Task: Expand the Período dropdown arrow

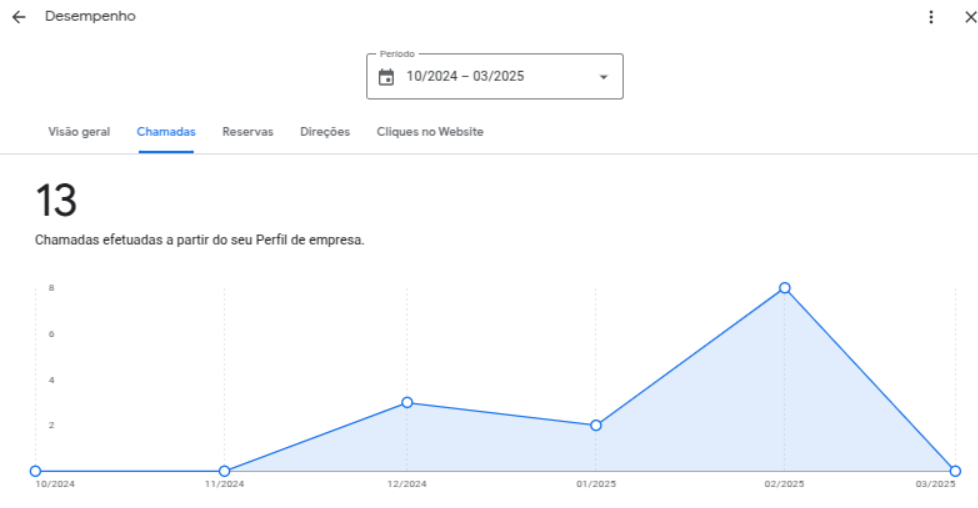Action: [603, 77]
